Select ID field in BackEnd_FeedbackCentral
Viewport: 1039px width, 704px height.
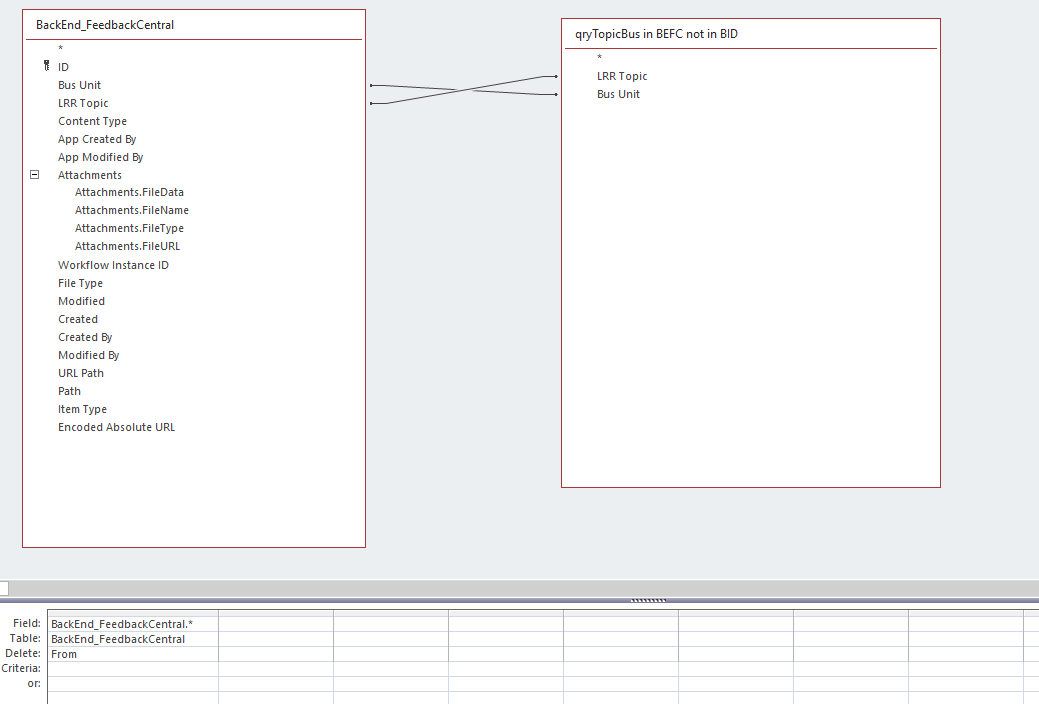pos(63,67)
